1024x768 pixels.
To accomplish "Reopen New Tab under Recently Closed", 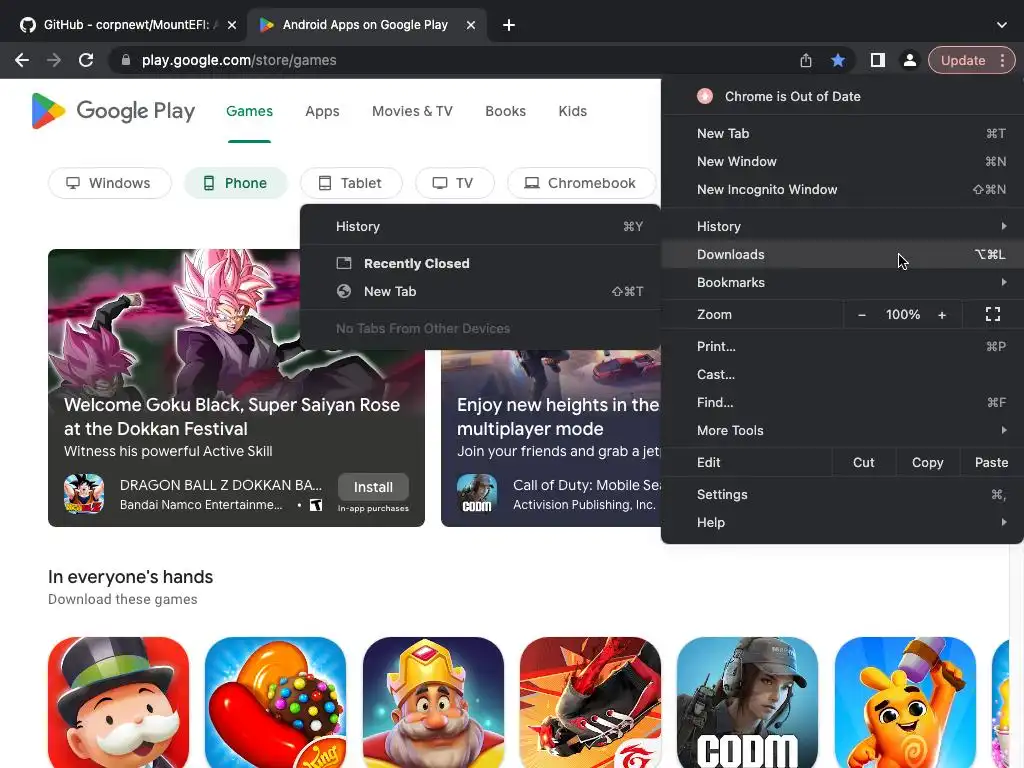I will point(480,291).
